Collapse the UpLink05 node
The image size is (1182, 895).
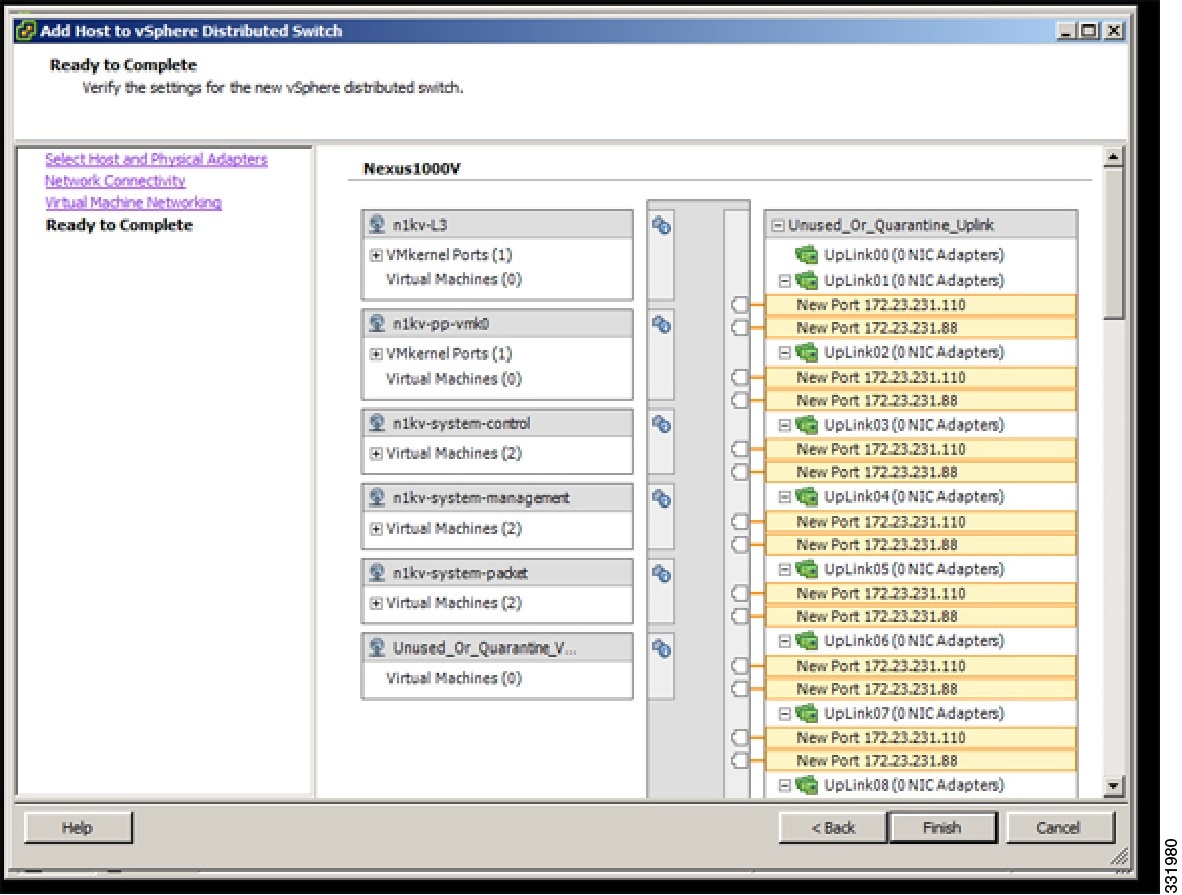pos(785,569)
